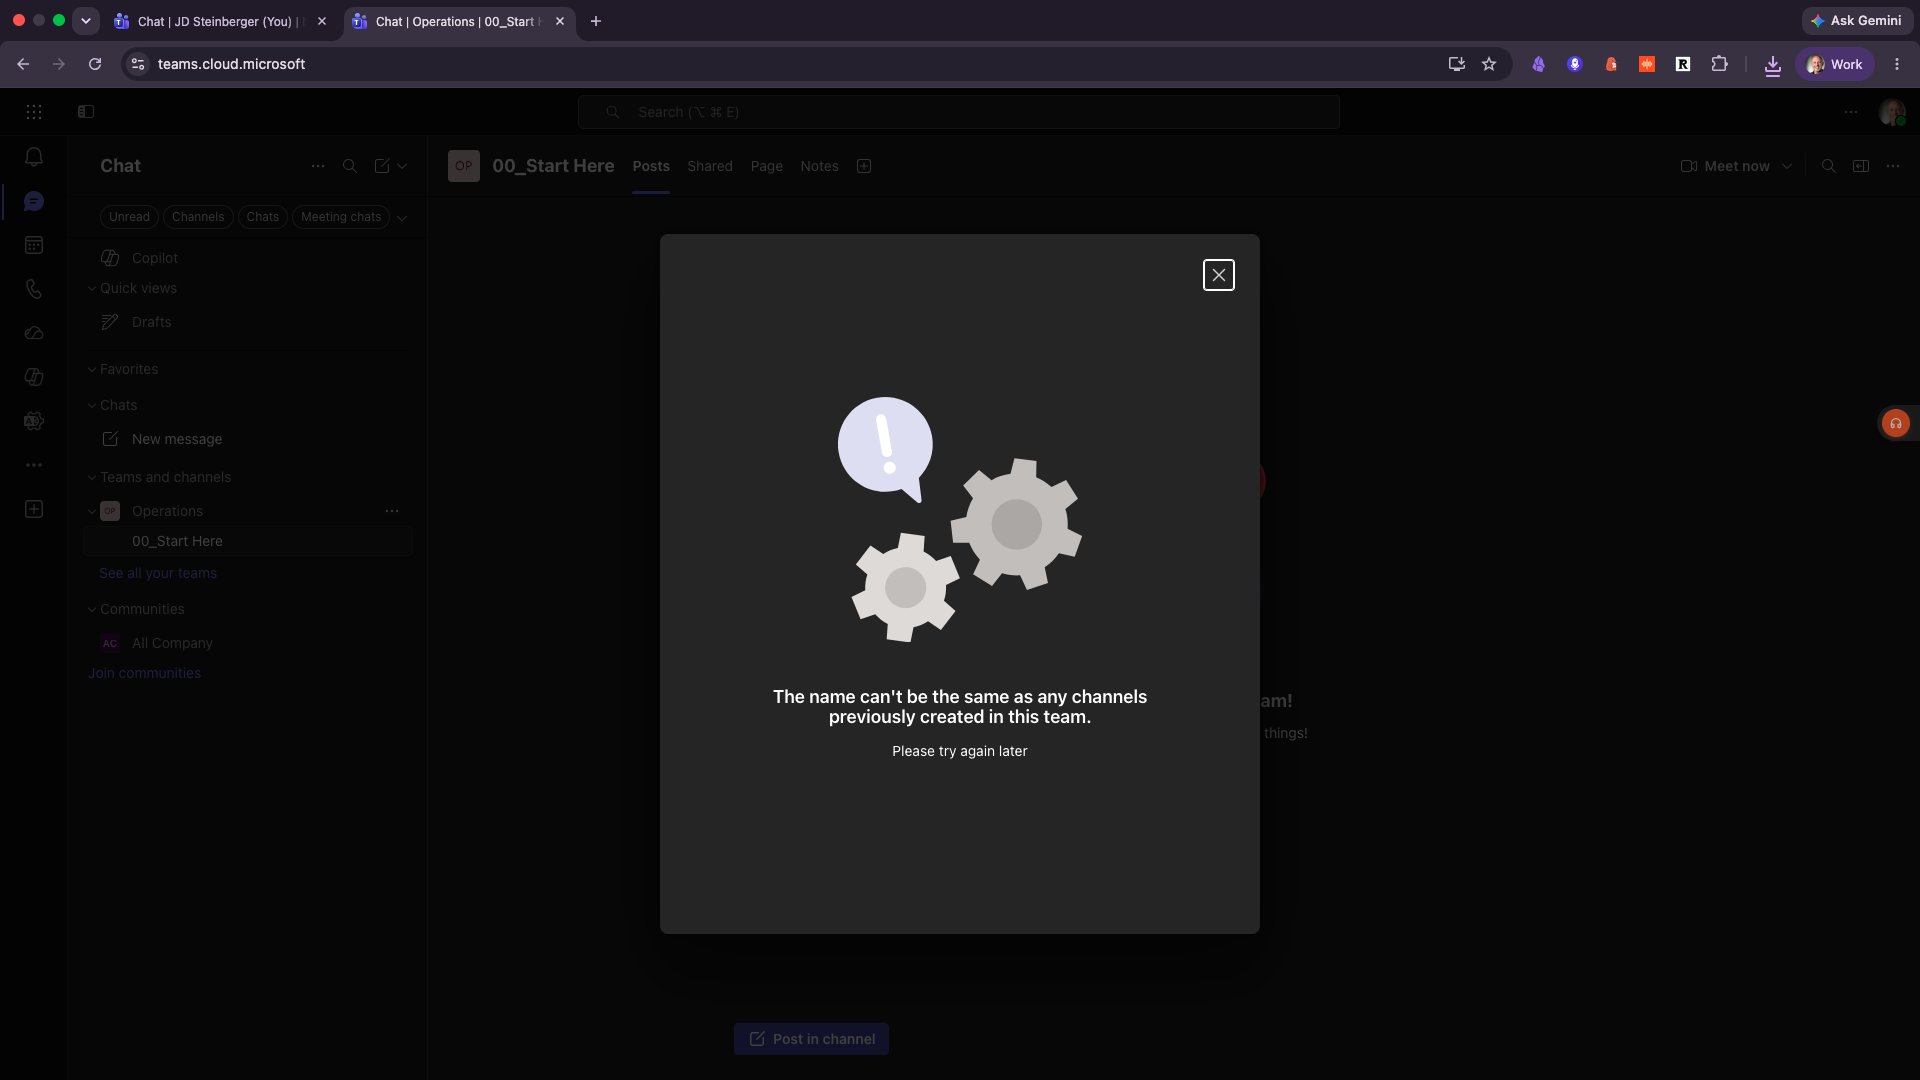
Task: Filter by Meeting chats pill
Action: [341, 217]
